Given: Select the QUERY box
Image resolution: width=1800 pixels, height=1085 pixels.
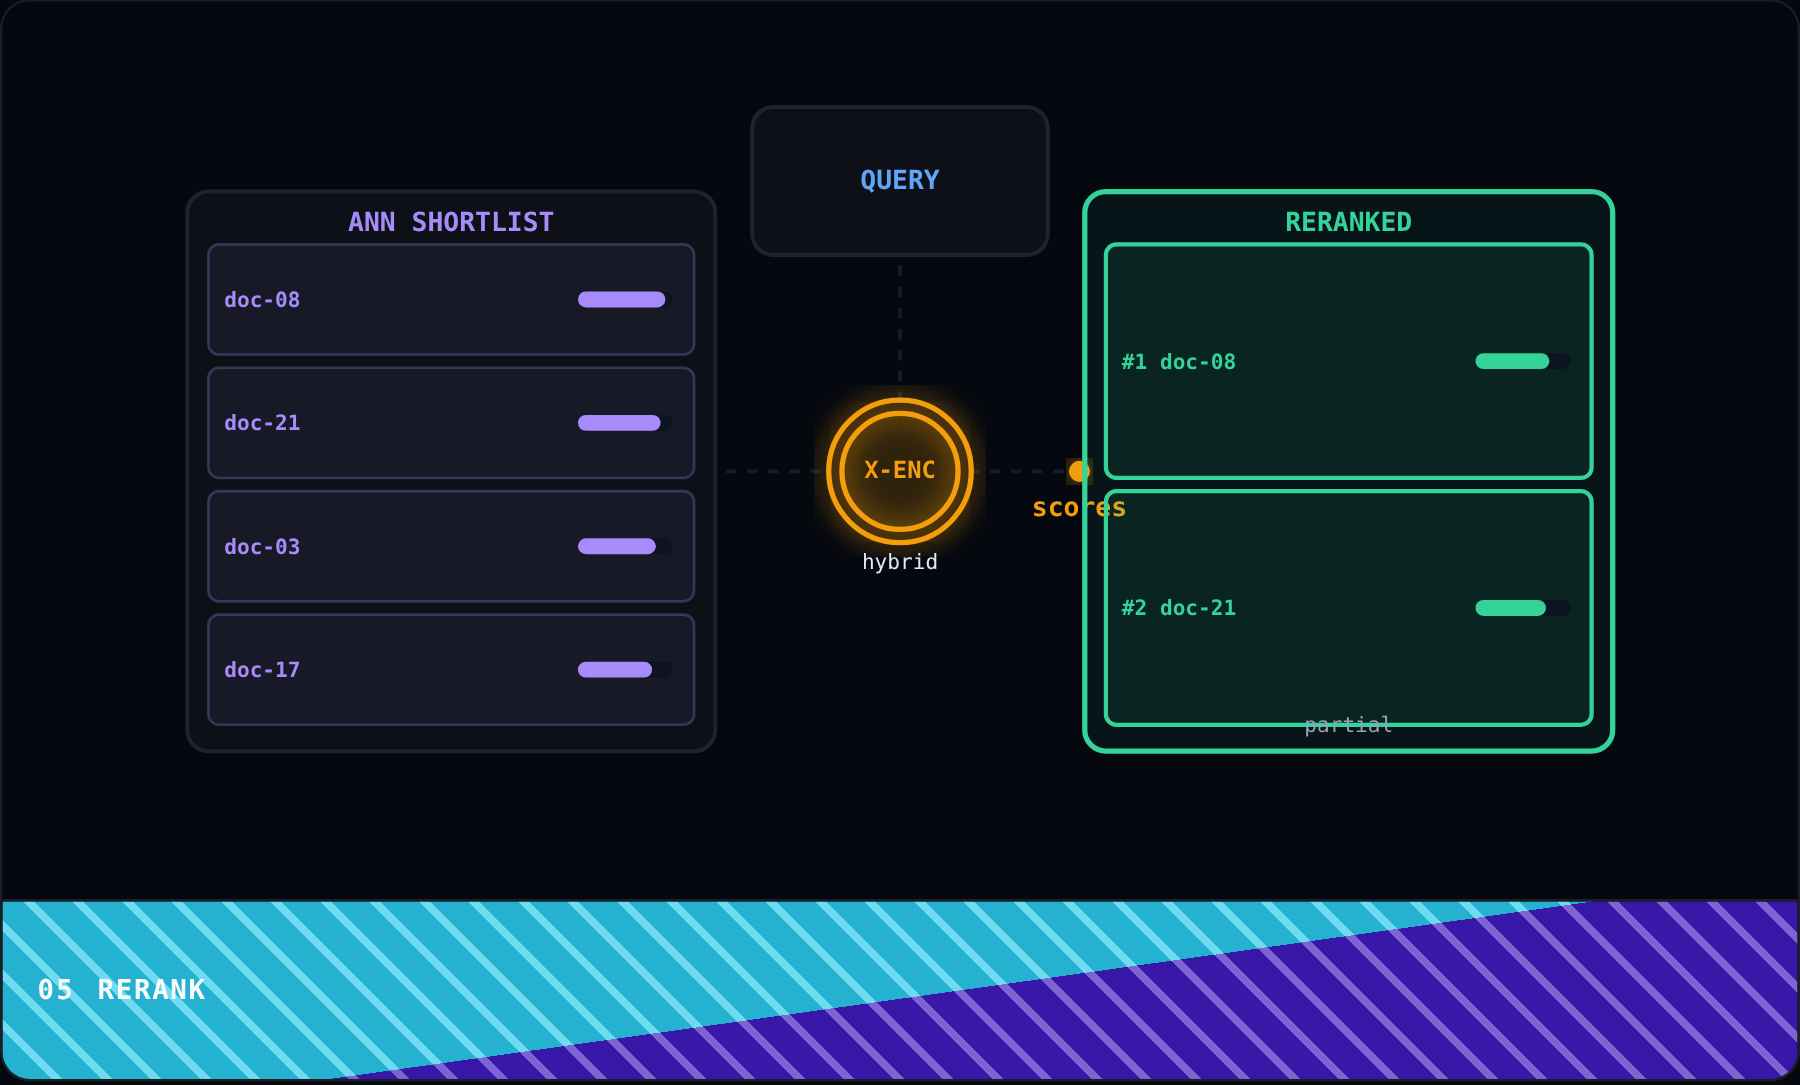Looking at the screenshot, I should click(900, 181).
